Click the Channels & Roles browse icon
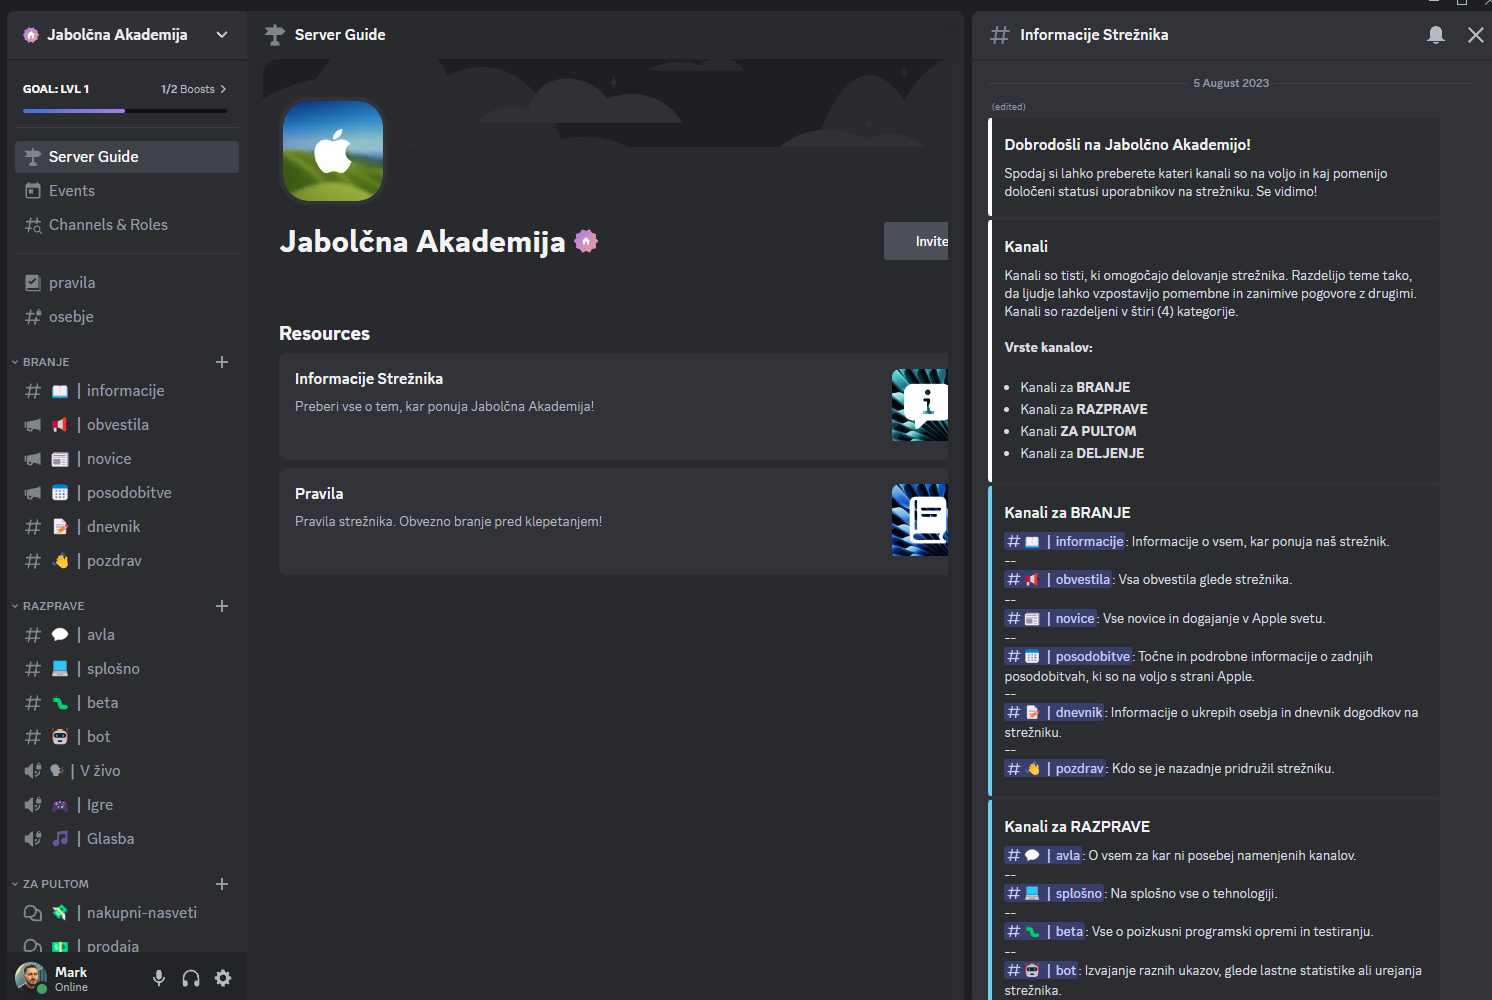The image size is (1492, 1000). pyautogui.click(x=33, y=225)
